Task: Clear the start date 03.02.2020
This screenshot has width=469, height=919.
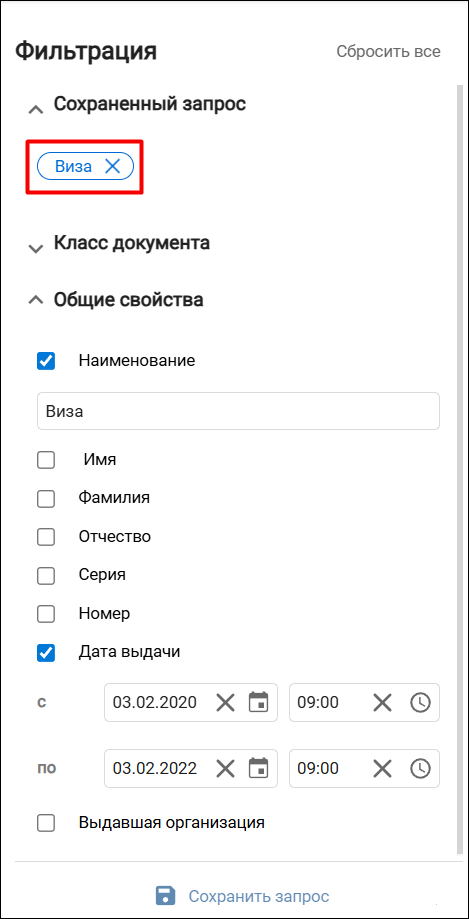Action: (x=225, y=702)
